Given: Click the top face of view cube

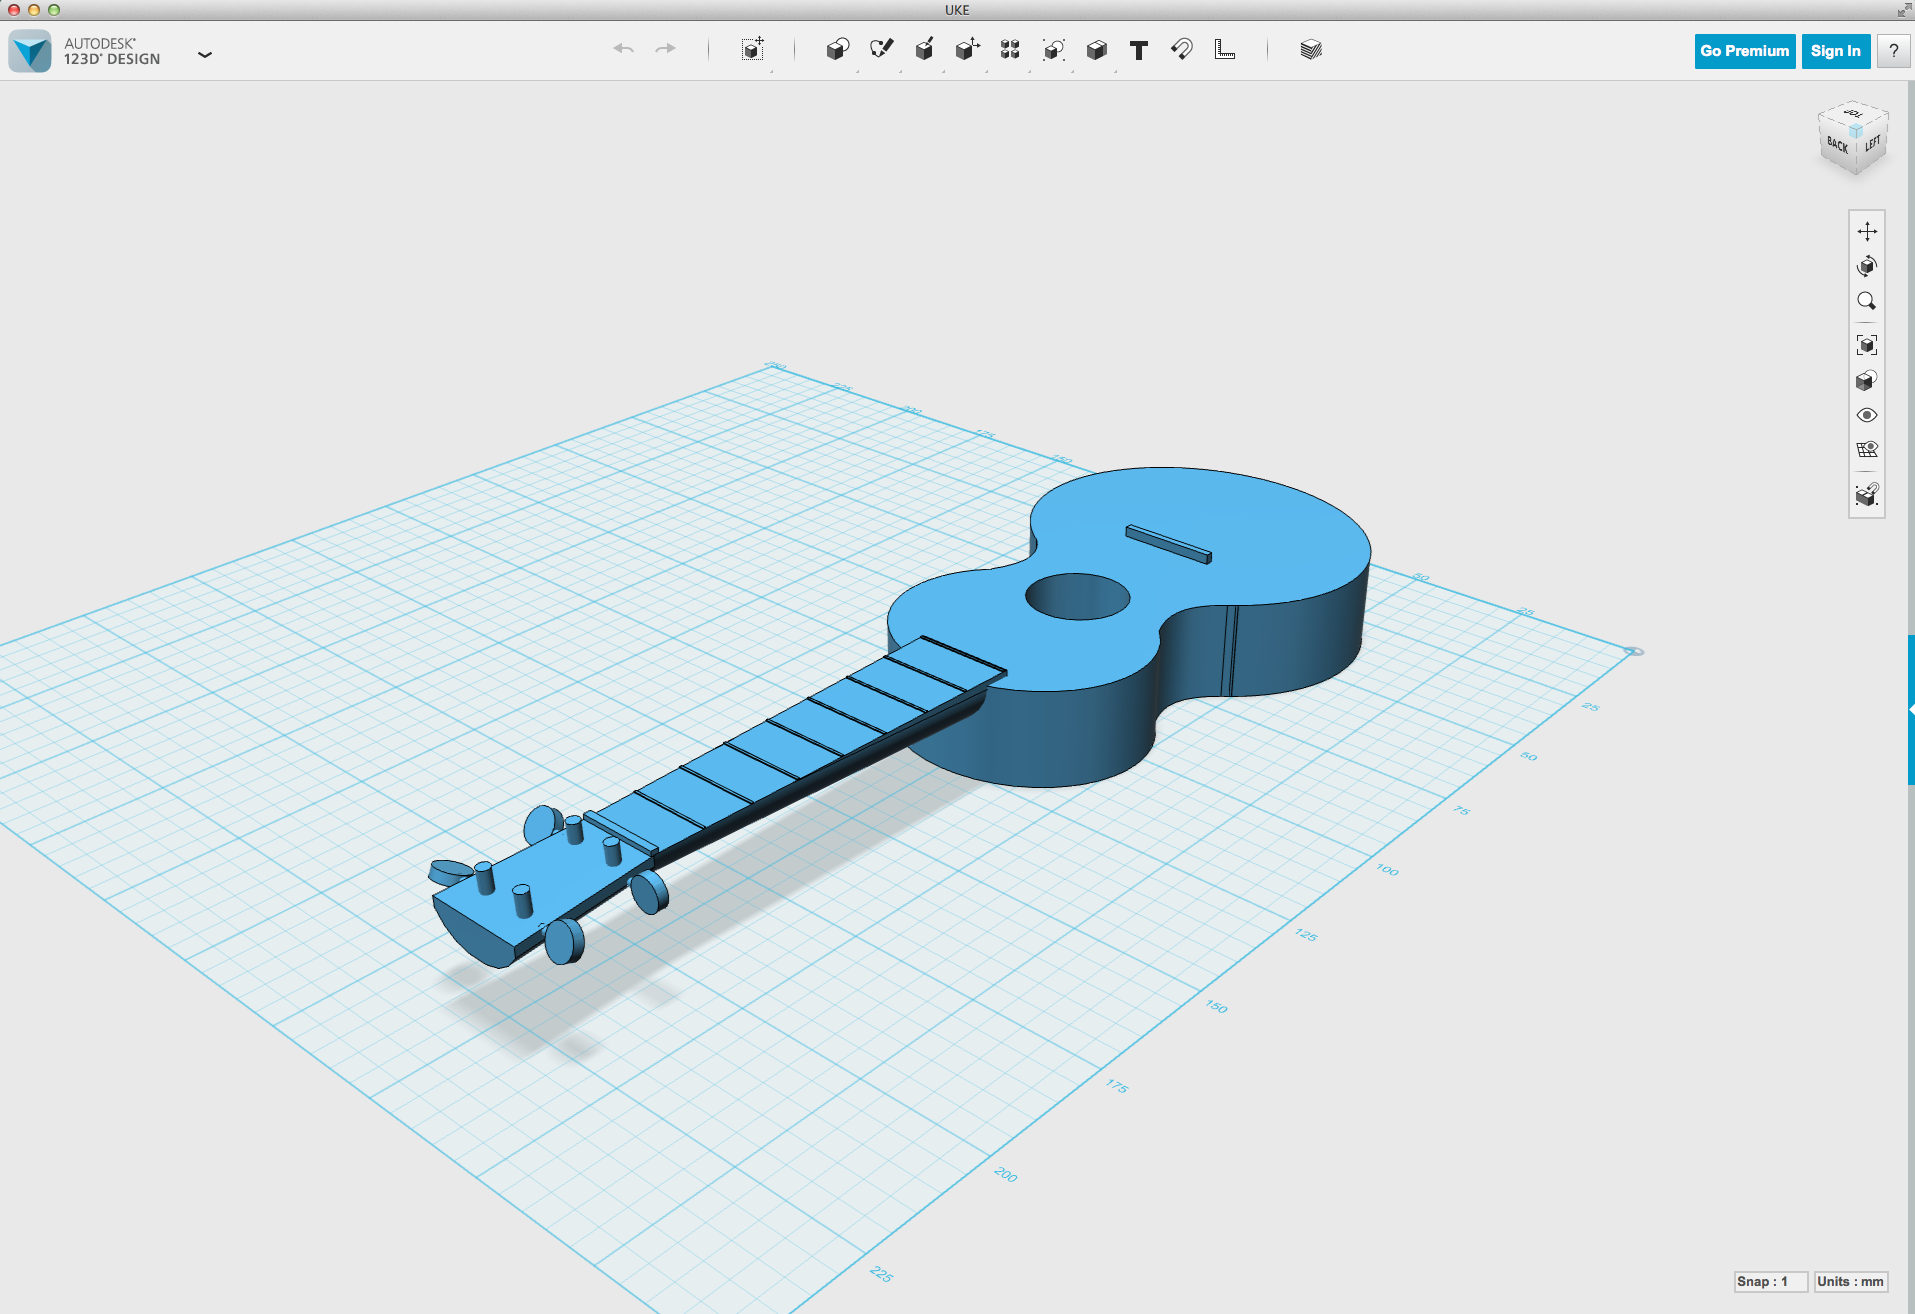Looking at the screenshot, I should (x=1853, y=113).
